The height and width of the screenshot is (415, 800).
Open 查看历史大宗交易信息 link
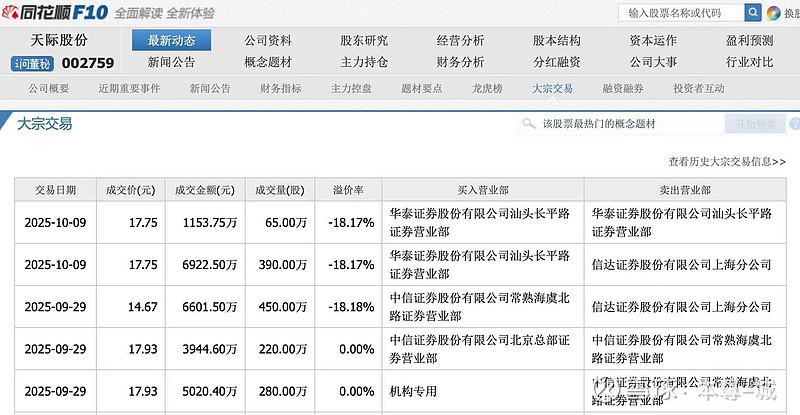(727, 162)
